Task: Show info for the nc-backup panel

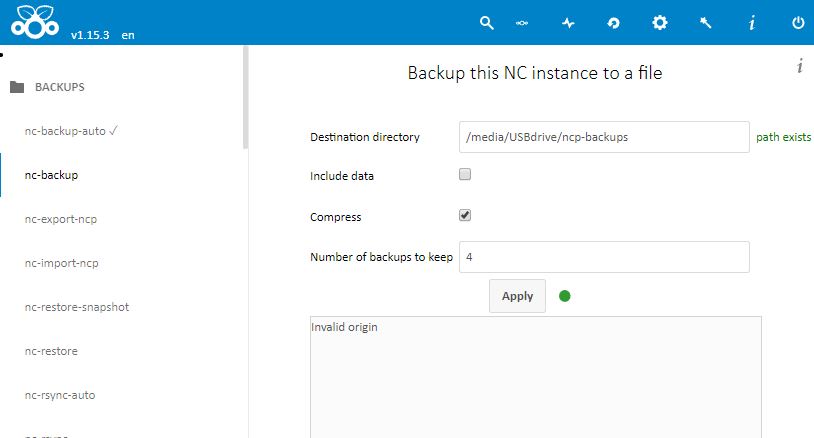Action: tap(800, 65)
